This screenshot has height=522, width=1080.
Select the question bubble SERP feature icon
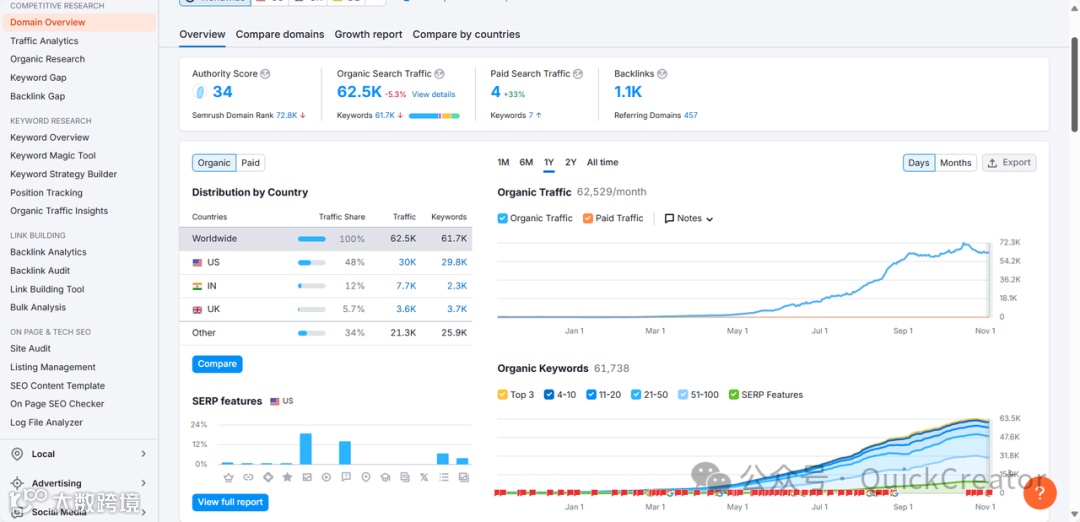point(346,477)
